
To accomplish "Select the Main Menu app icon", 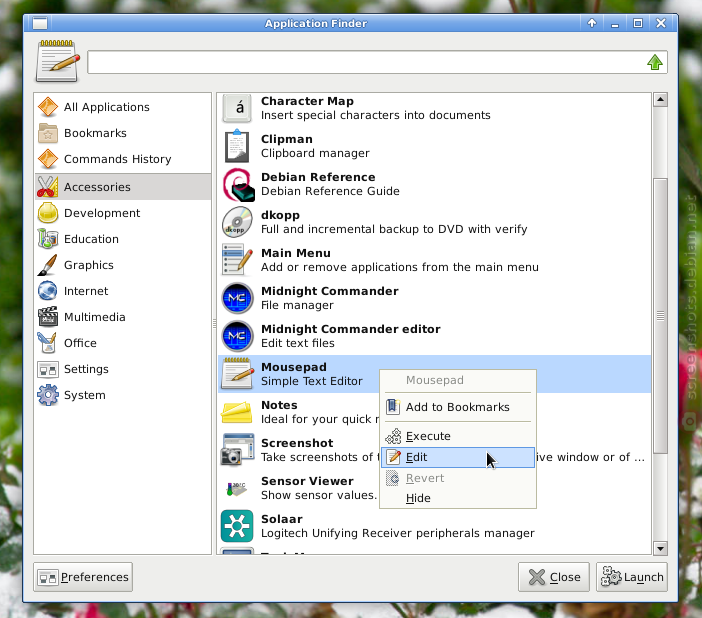I will (x=237, y=260).
